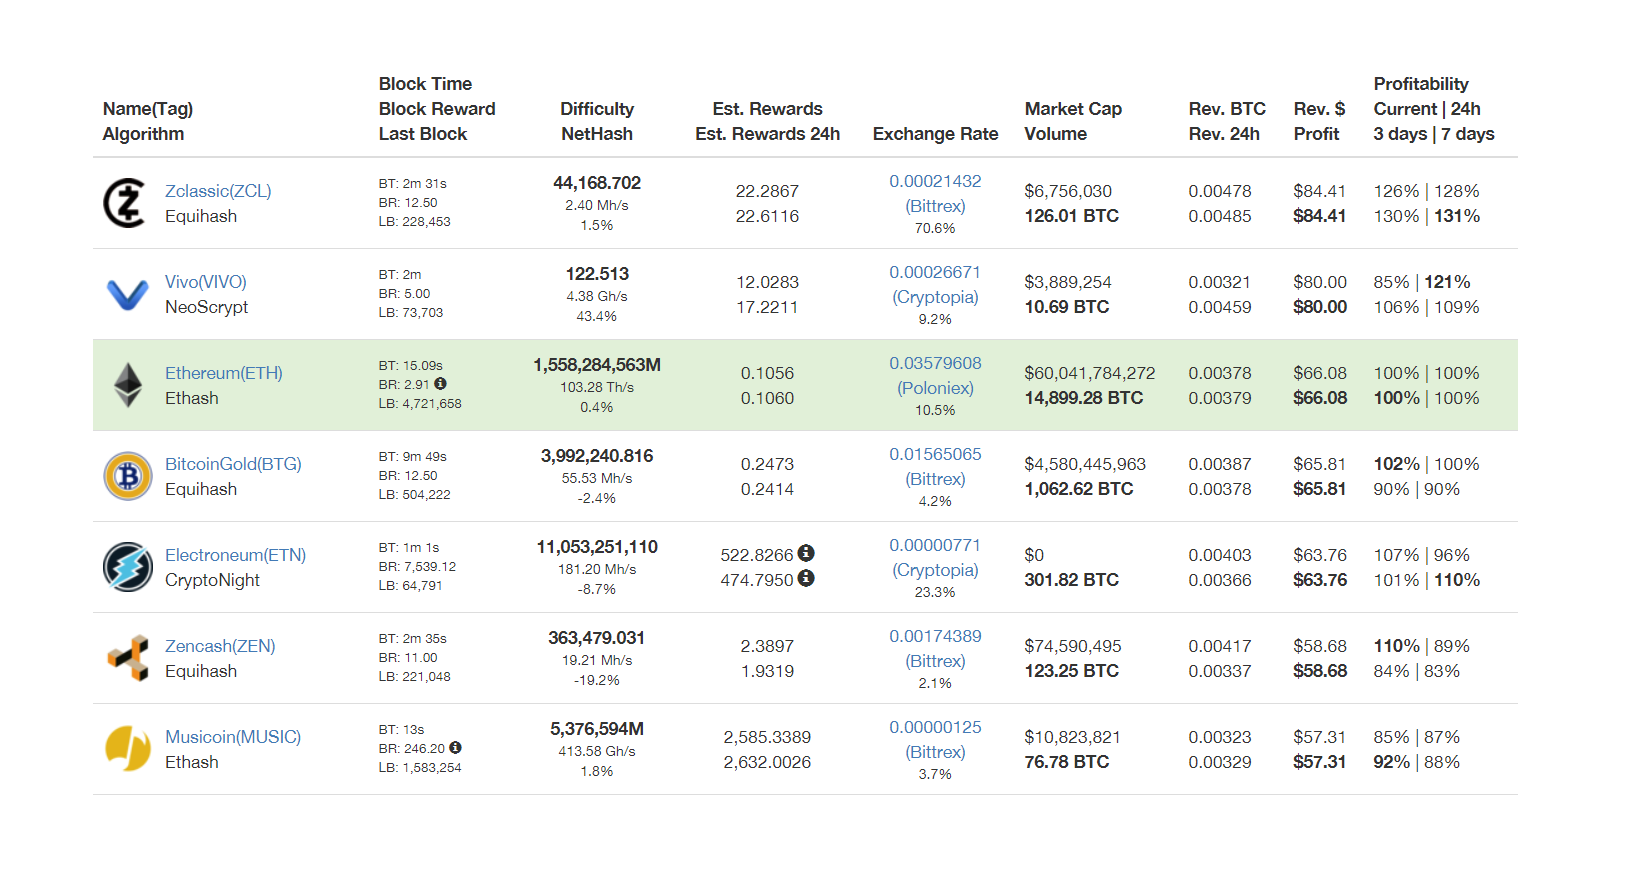Viewport: 1626px width, 870px height.
Task: Open the Ethereum(ETH) coin link
Action: point(223,373)
